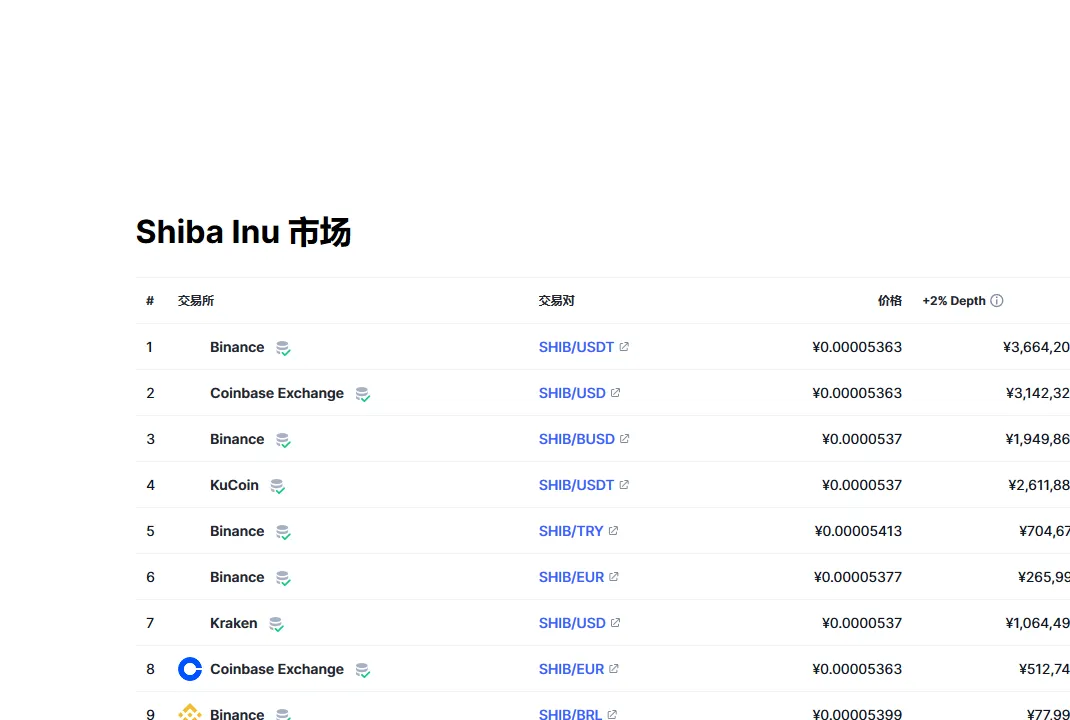This screenshot has width=1070, height=720.
Task: Click reserves verified icon for Binance row 6
Action: pos(283,579)
